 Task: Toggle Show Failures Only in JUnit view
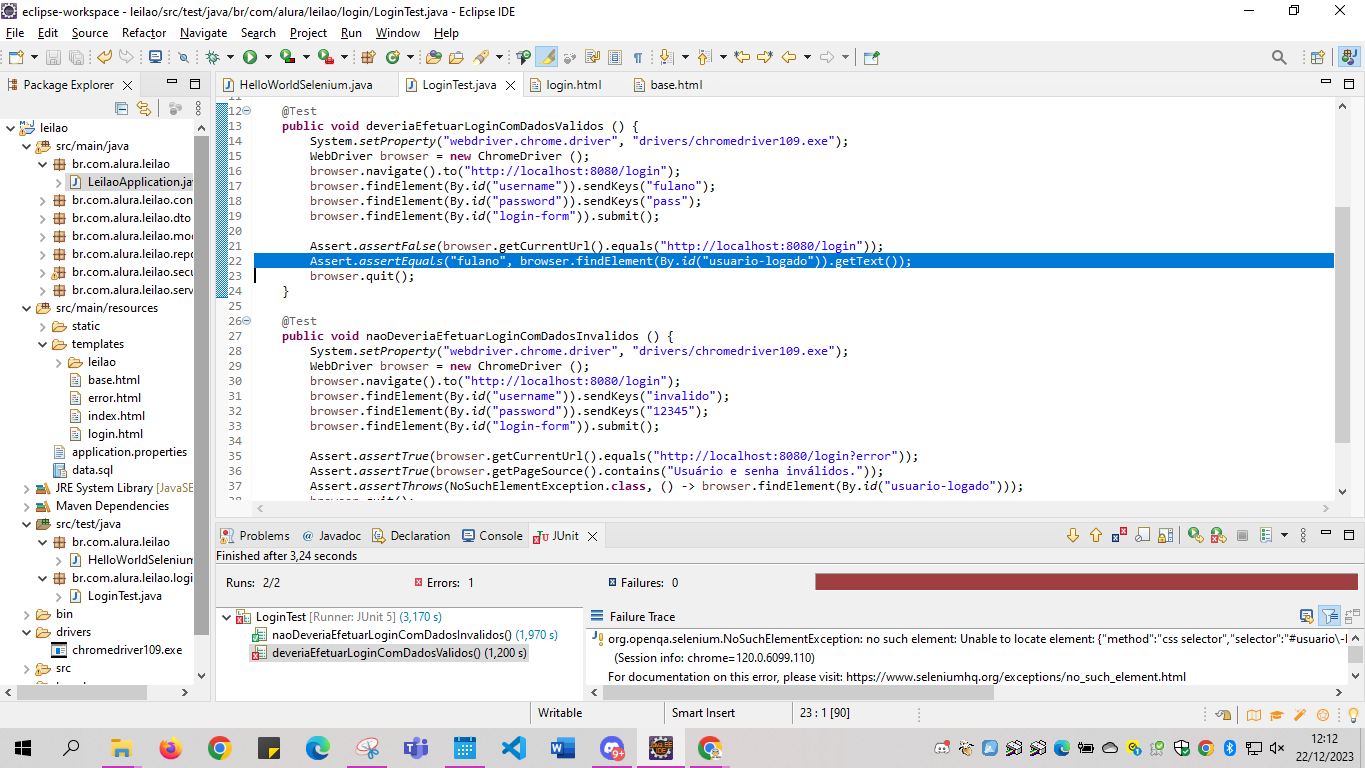coord(1120,536)
